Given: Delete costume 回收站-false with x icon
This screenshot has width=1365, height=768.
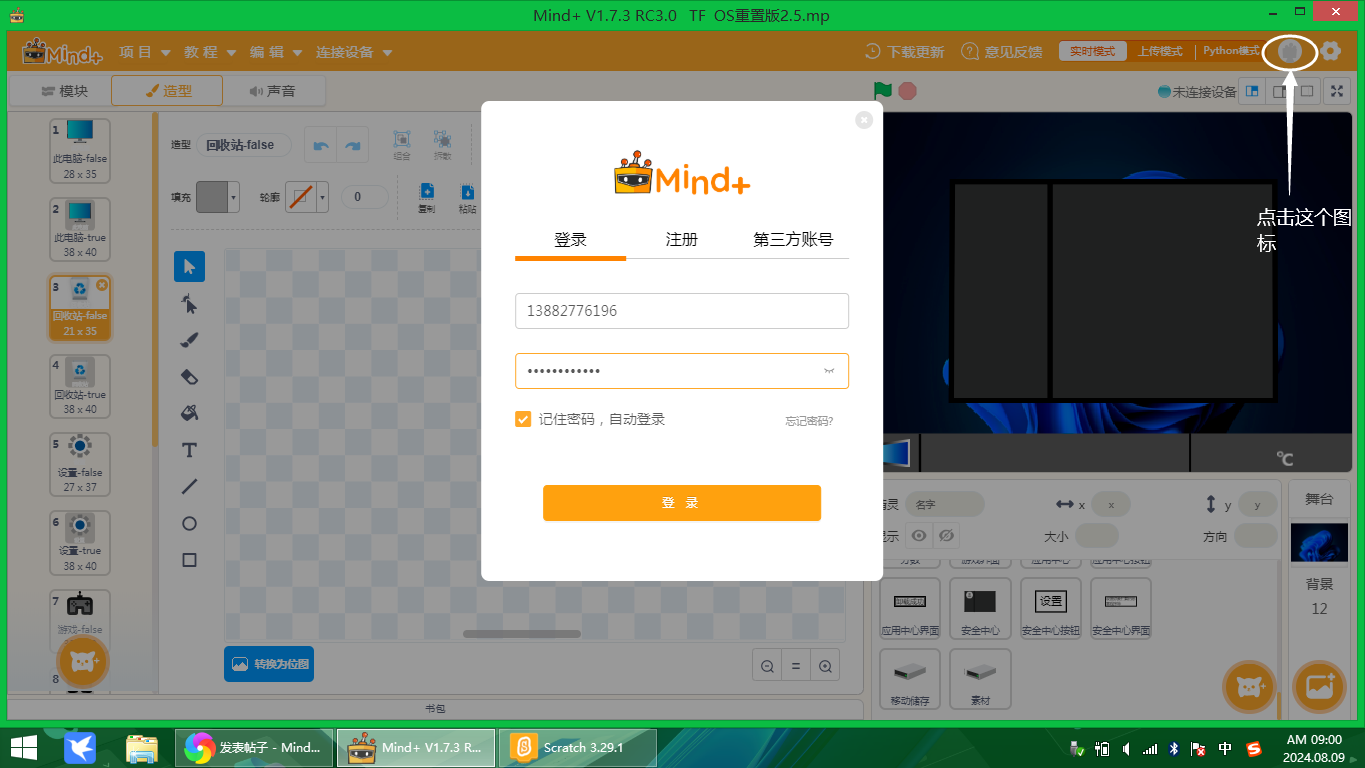Looking at the screenshot, I should (102, 285).
